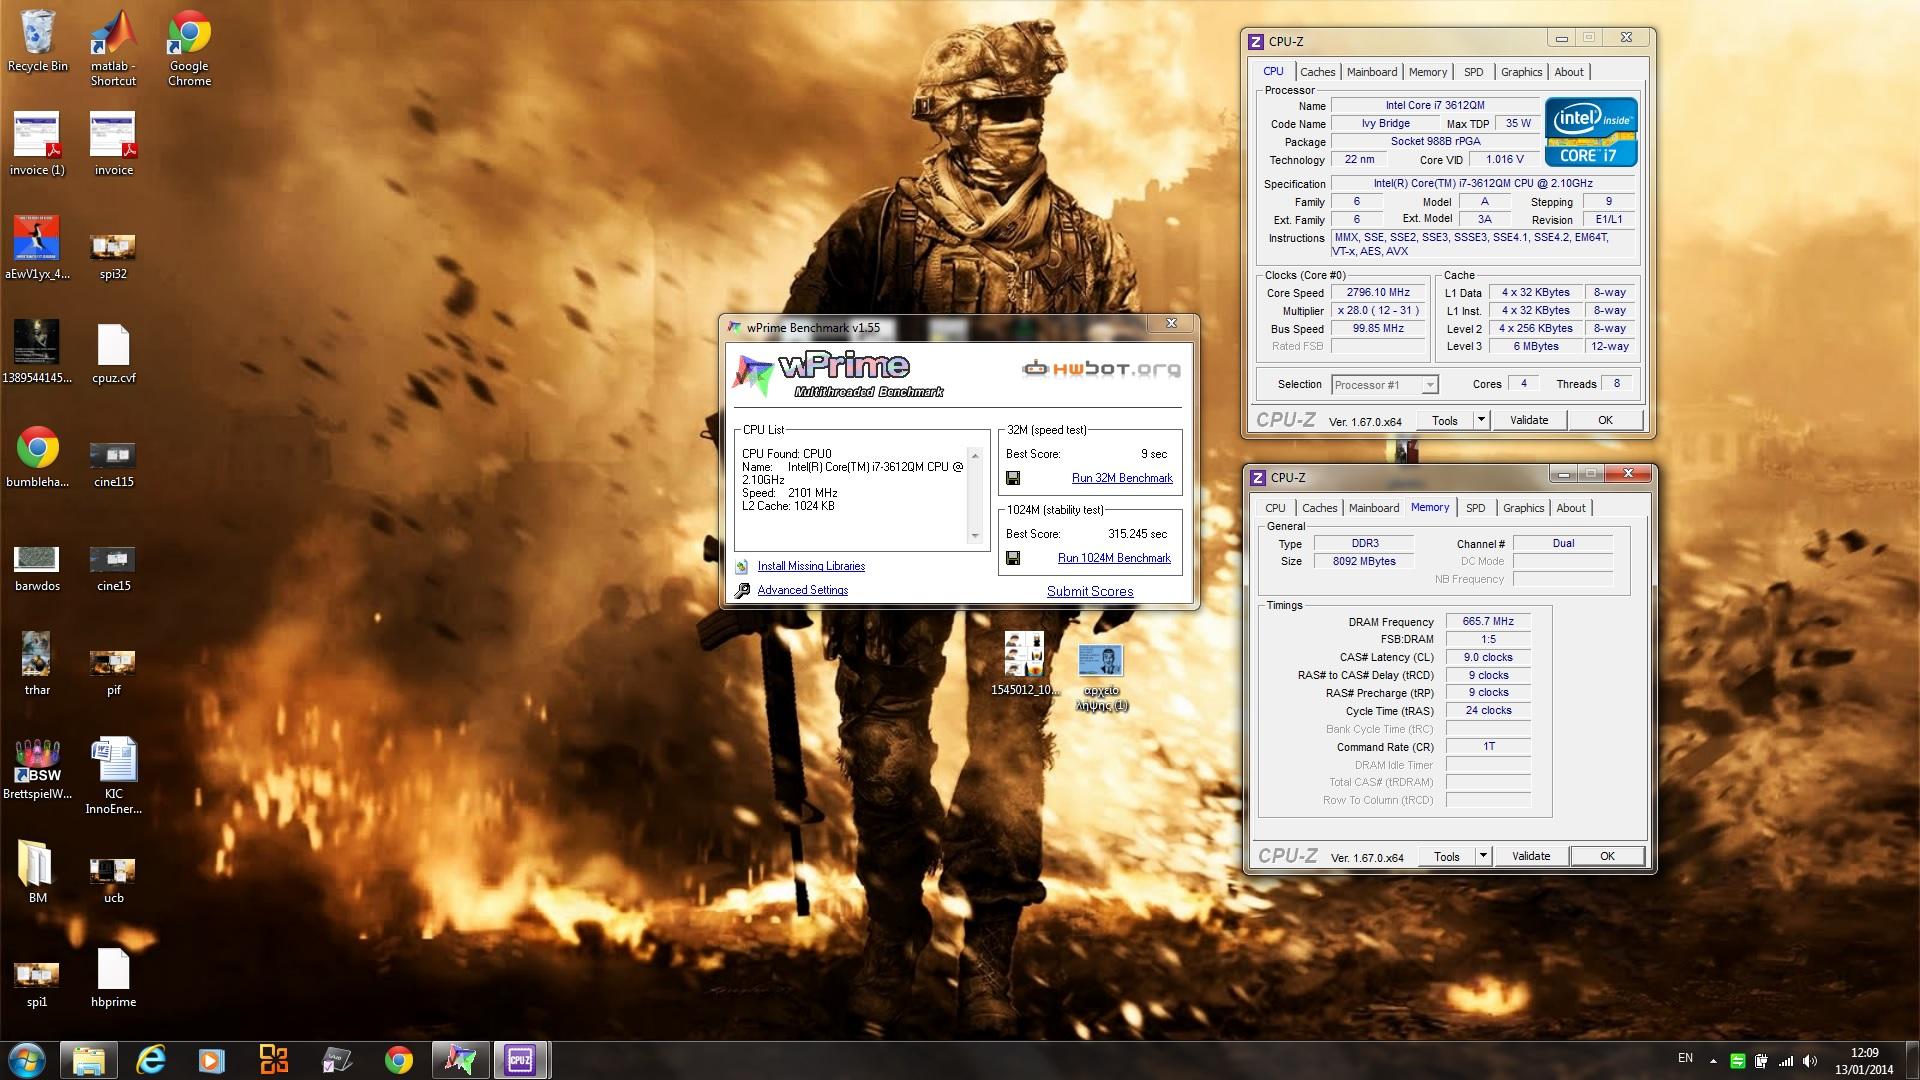
Task: Click the '8092 MBytes' memory size value
Action: tap(1364, 561)
